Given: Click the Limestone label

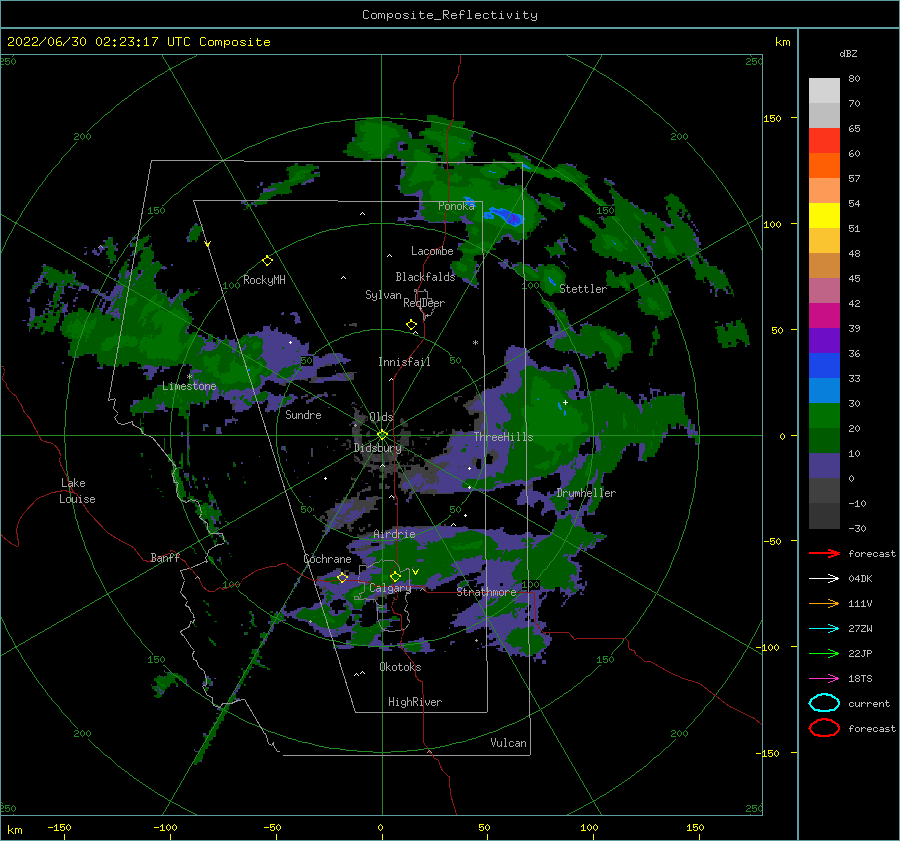Looking at the screenshot, I should tap(189, 386).
